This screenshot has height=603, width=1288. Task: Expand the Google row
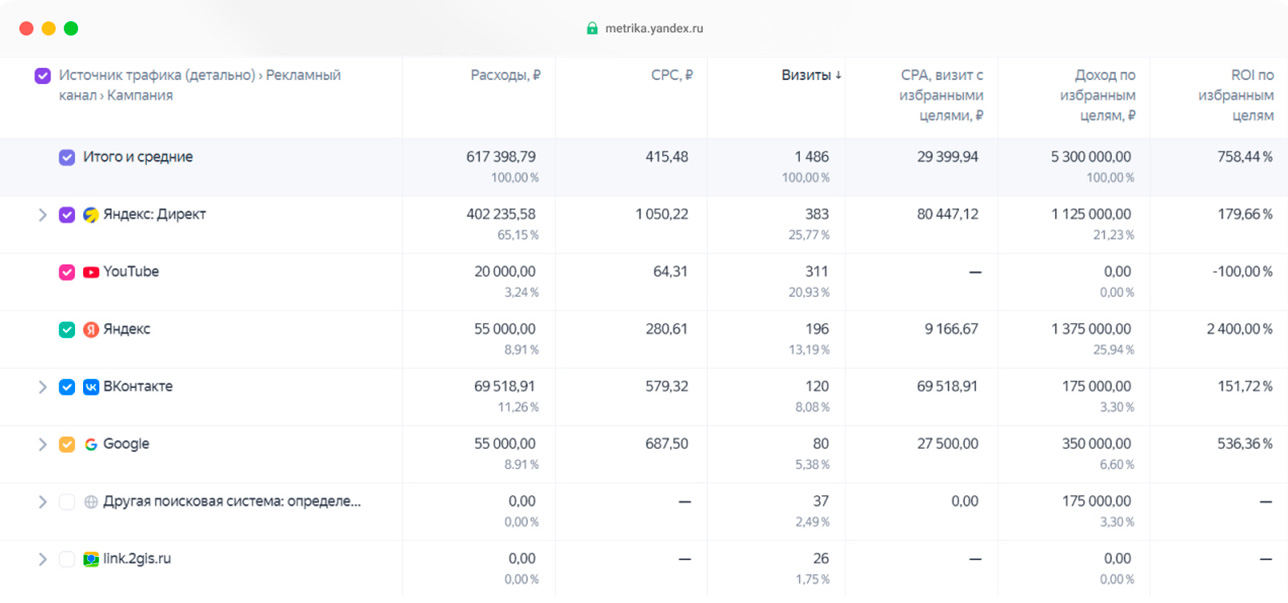42,444
